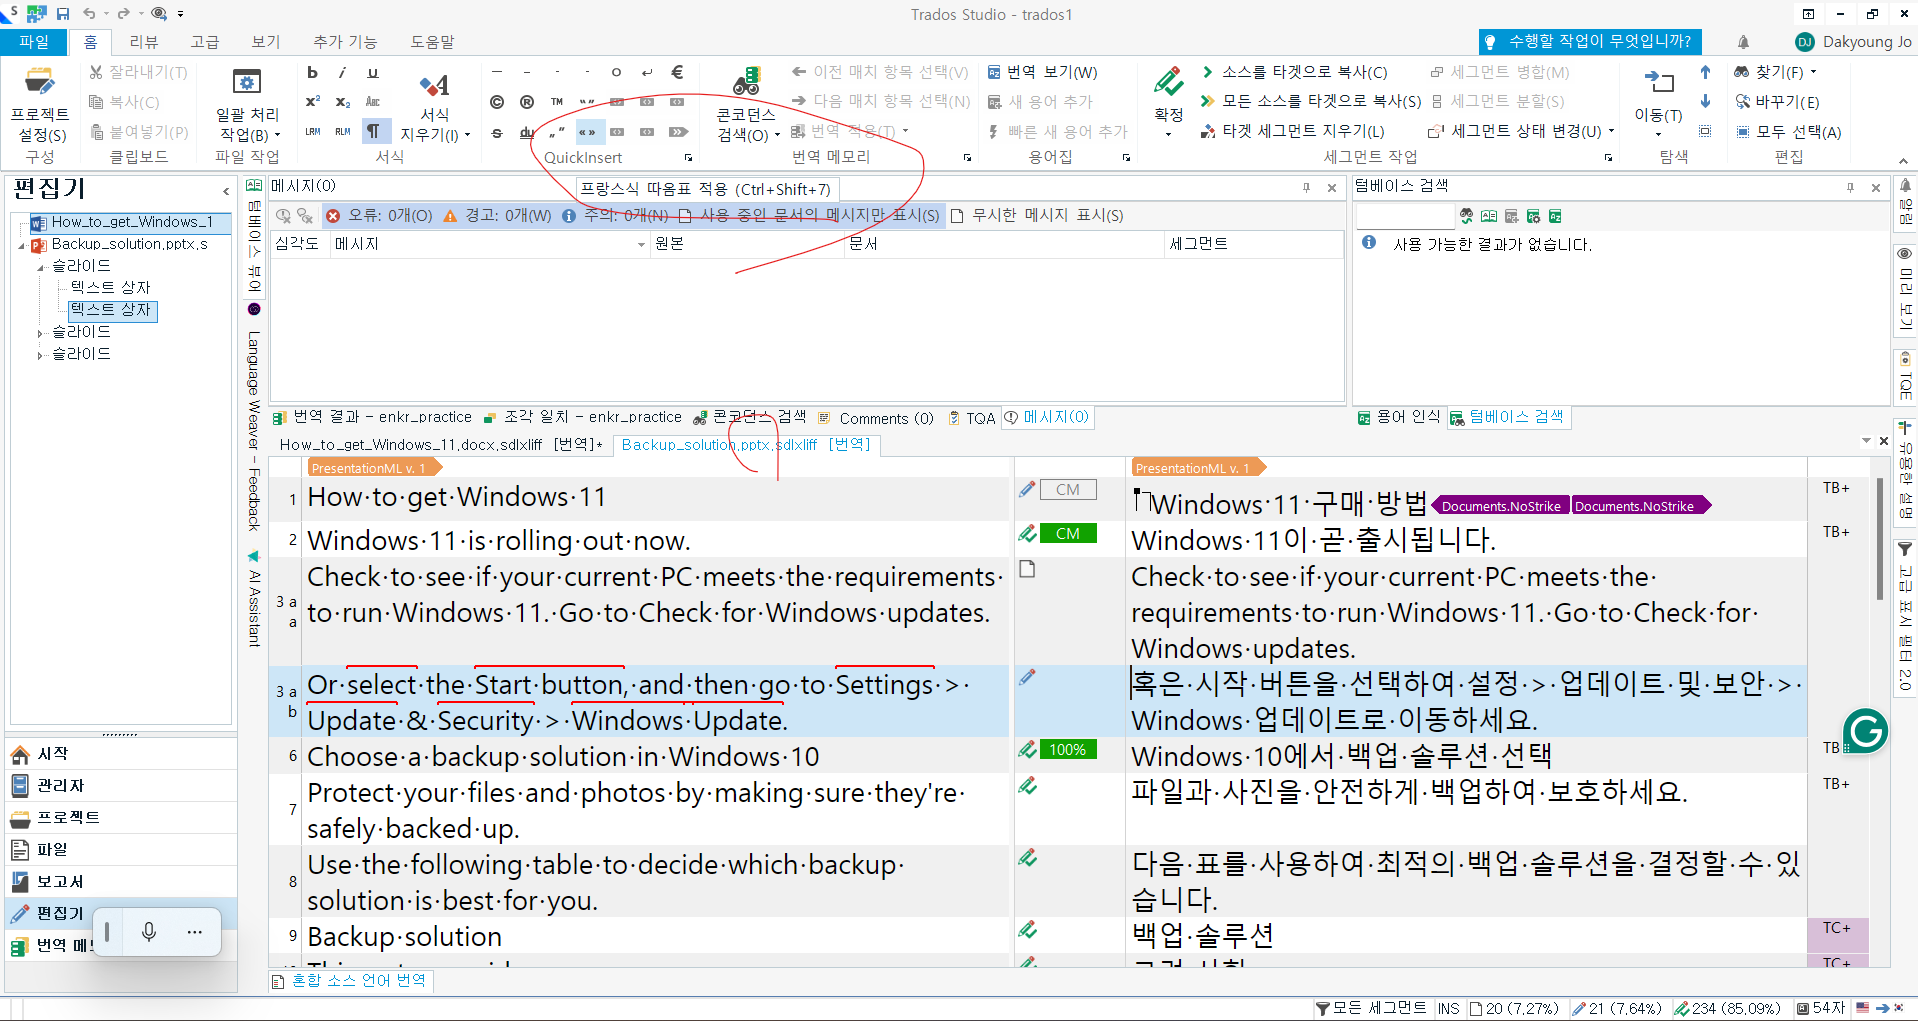The height and width of the screenshot is (1021, 1918).
Task: Select How_to_get_Windows_1 file in navigator
Action: [131, 222]
